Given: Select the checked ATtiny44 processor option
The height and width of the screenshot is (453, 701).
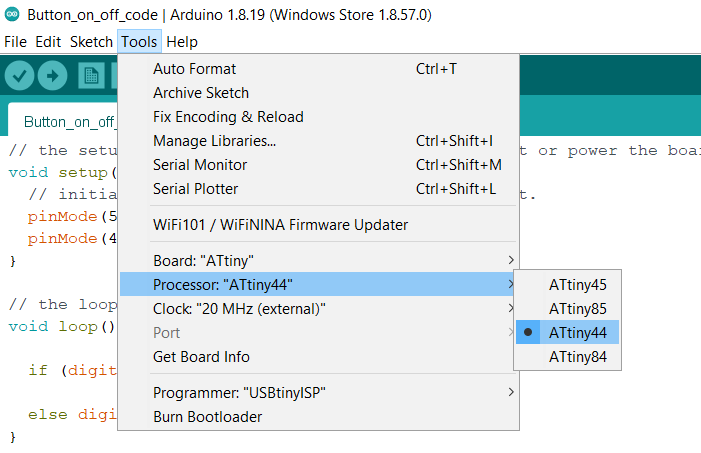Looking at the screenshot, I should tap(567, 332).
